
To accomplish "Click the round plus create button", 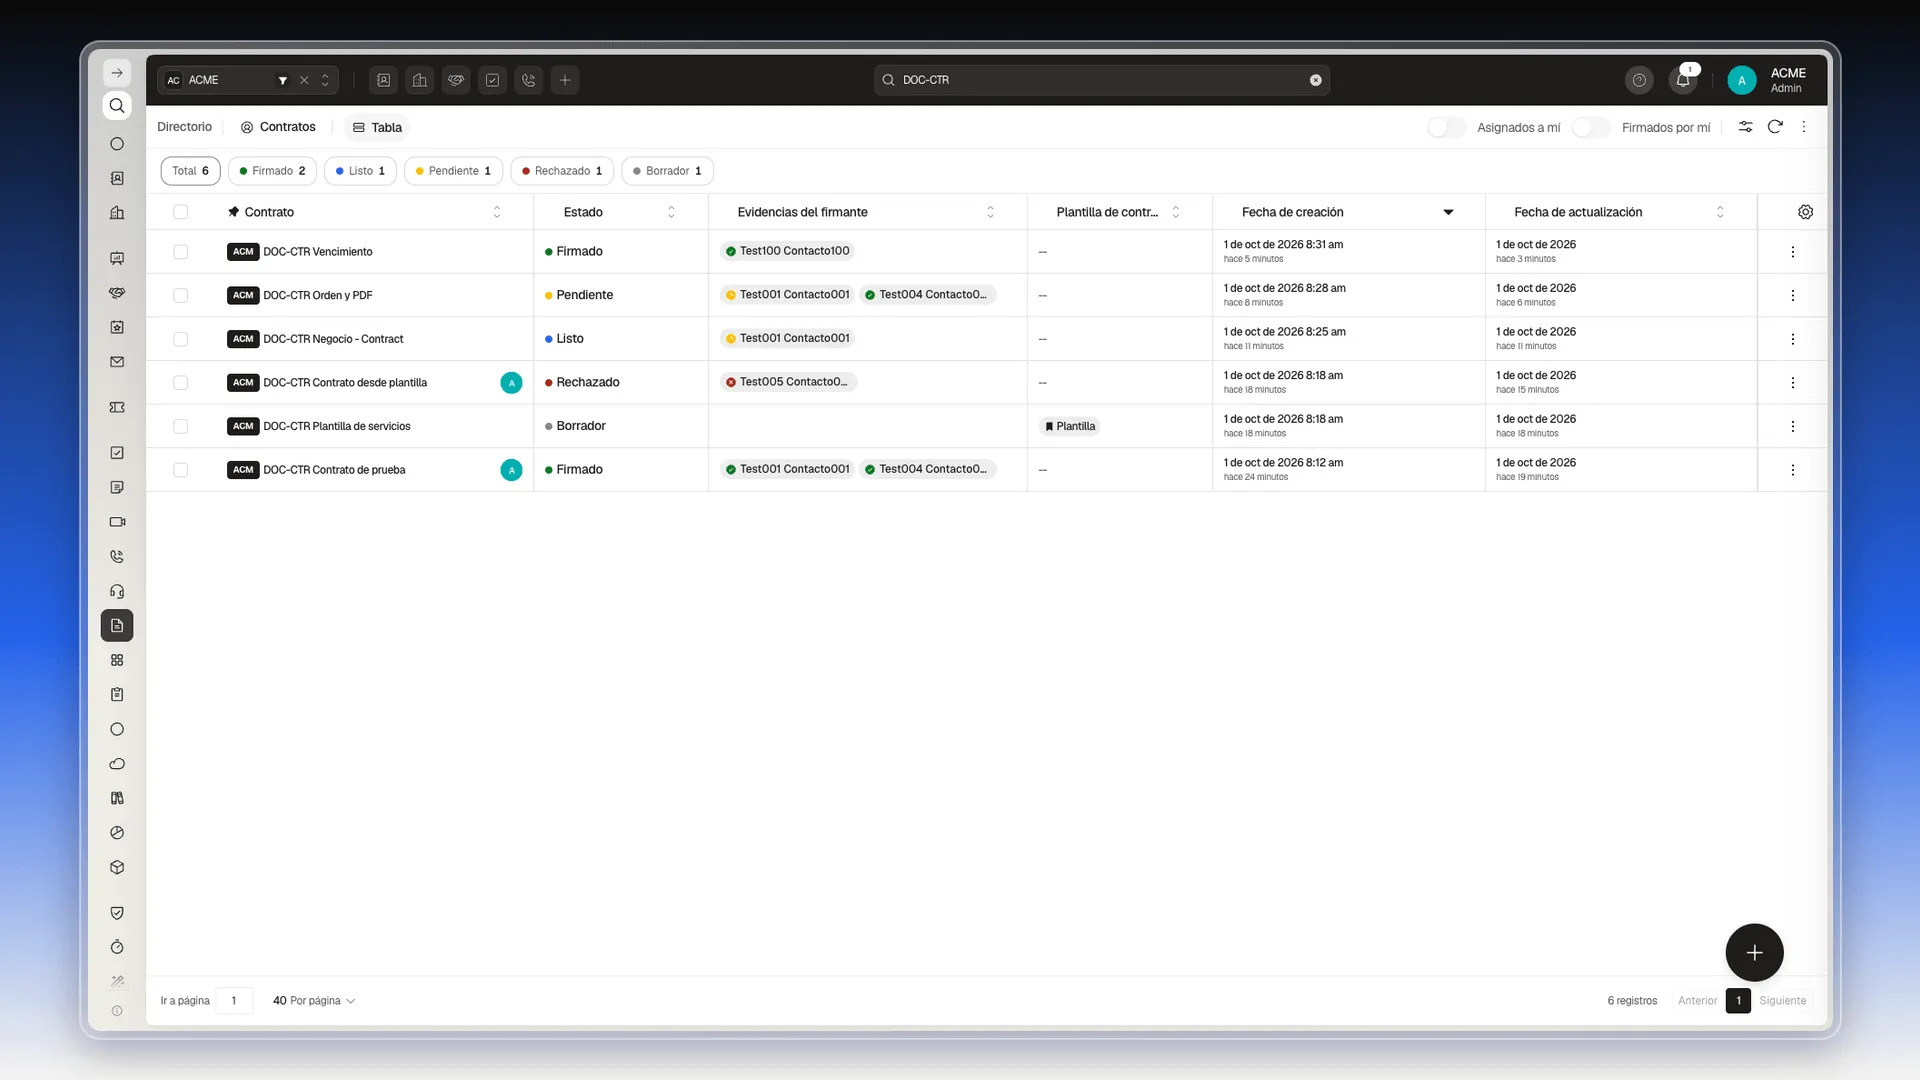I will click(1754, 953).
